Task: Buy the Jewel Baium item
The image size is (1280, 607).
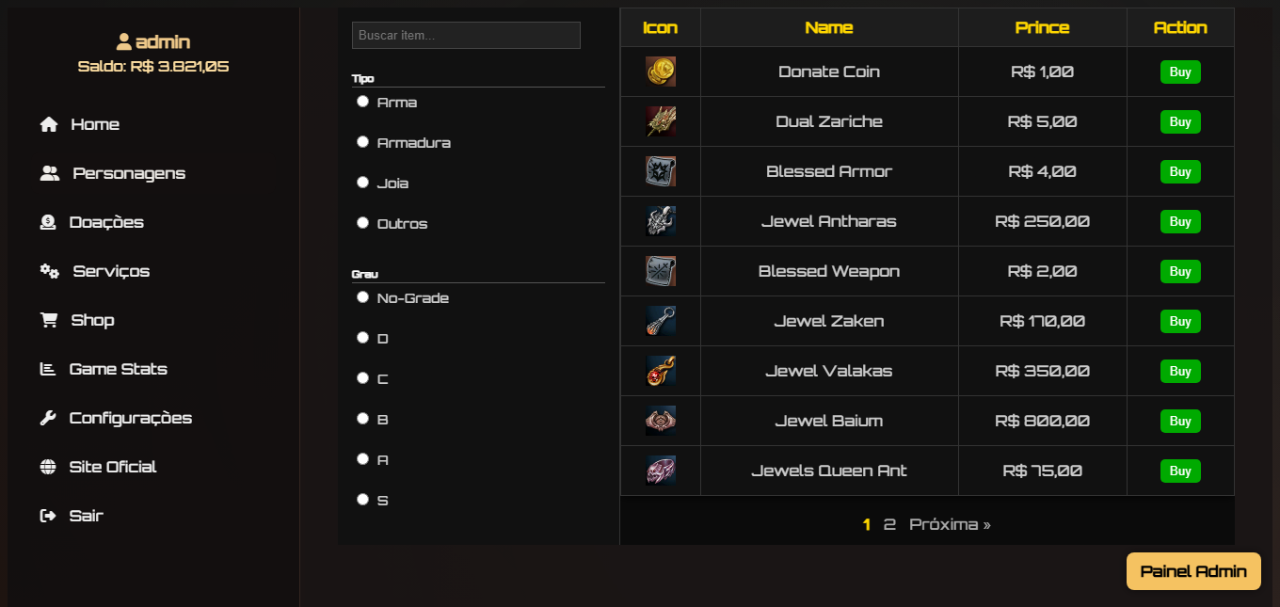Action: [x=1180, y=421]
